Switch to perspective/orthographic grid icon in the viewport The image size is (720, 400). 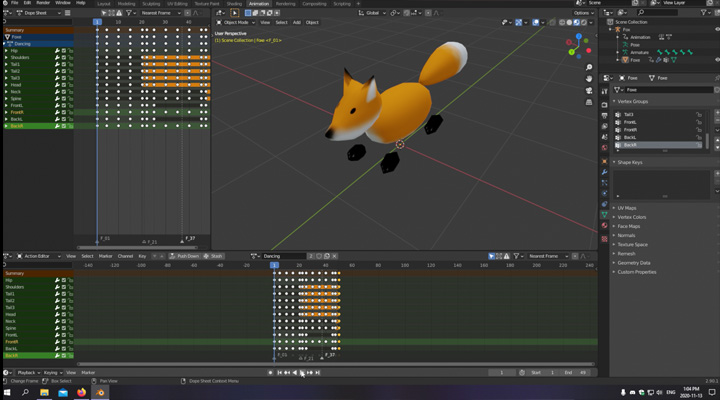pyautogui.click(x=589, y=101)
